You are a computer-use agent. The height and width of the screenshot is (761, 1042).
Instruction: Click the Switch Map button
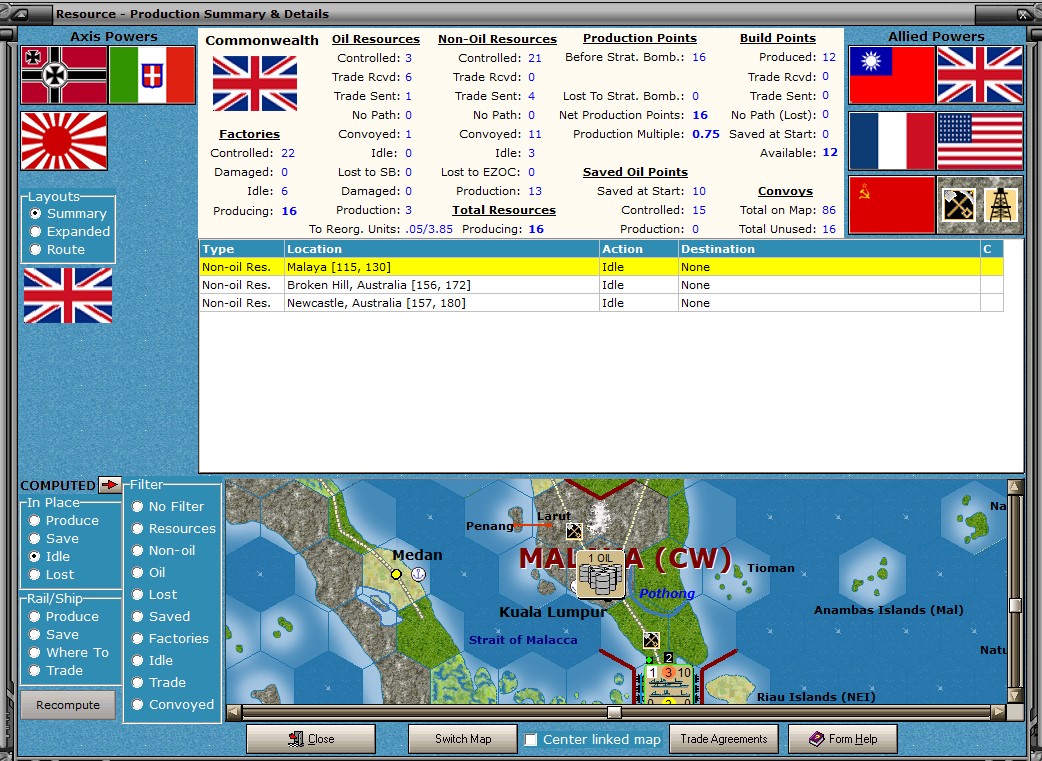click(463, 739)
